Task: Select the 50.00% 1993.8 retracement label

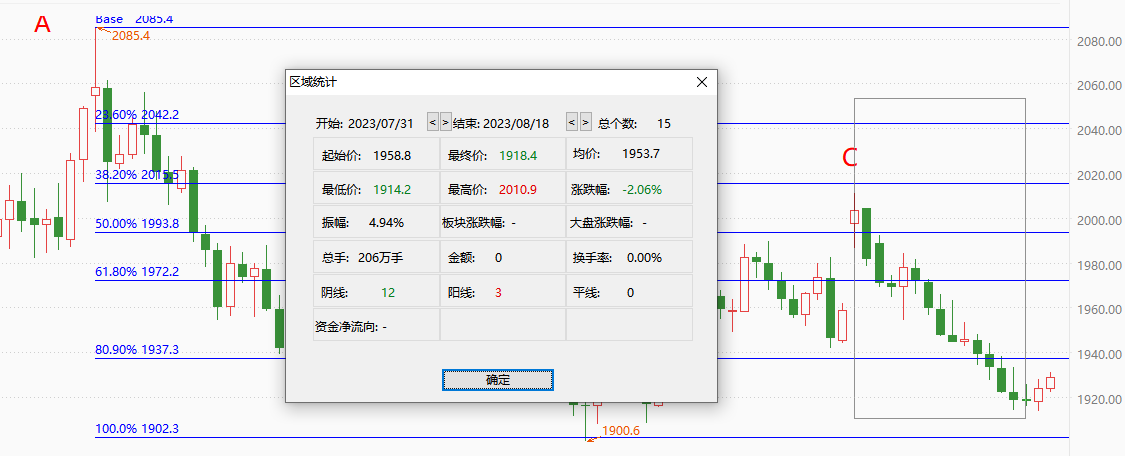Action: (x=137, y=224)
